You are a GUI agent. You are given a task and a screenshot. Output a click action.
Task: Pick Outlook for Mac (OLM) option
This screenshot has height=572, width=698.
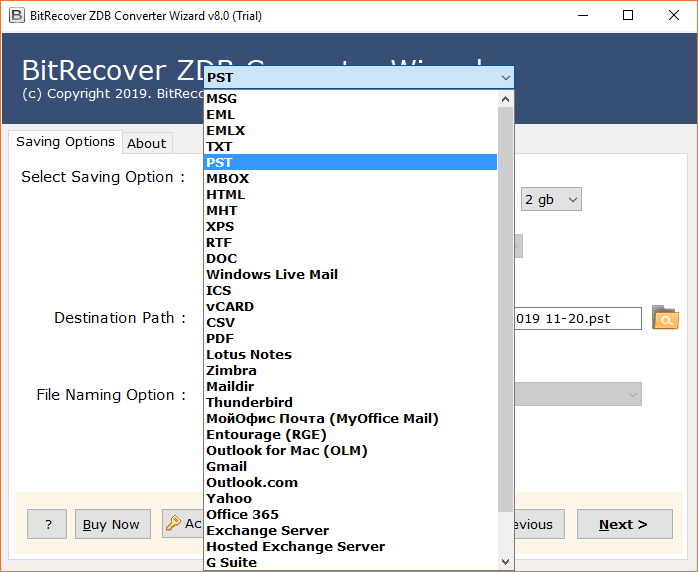click(x=350, y=451)
